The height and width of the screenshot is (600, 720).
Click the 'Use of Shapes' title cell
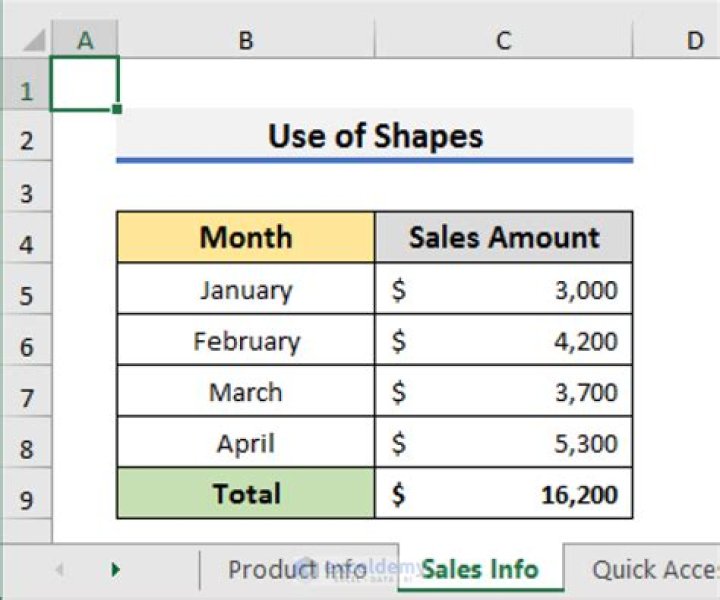coord(375,136)
